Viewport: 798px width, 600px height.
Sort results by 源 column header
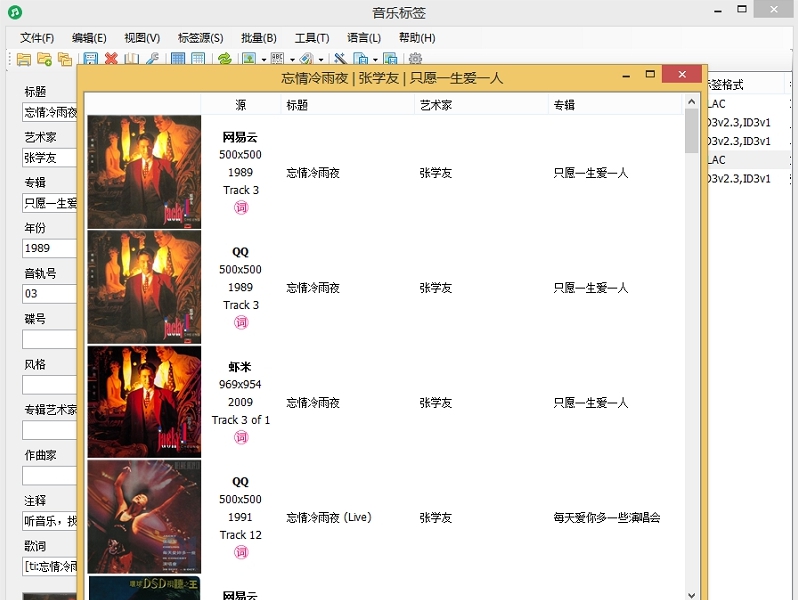pos(241,105)
